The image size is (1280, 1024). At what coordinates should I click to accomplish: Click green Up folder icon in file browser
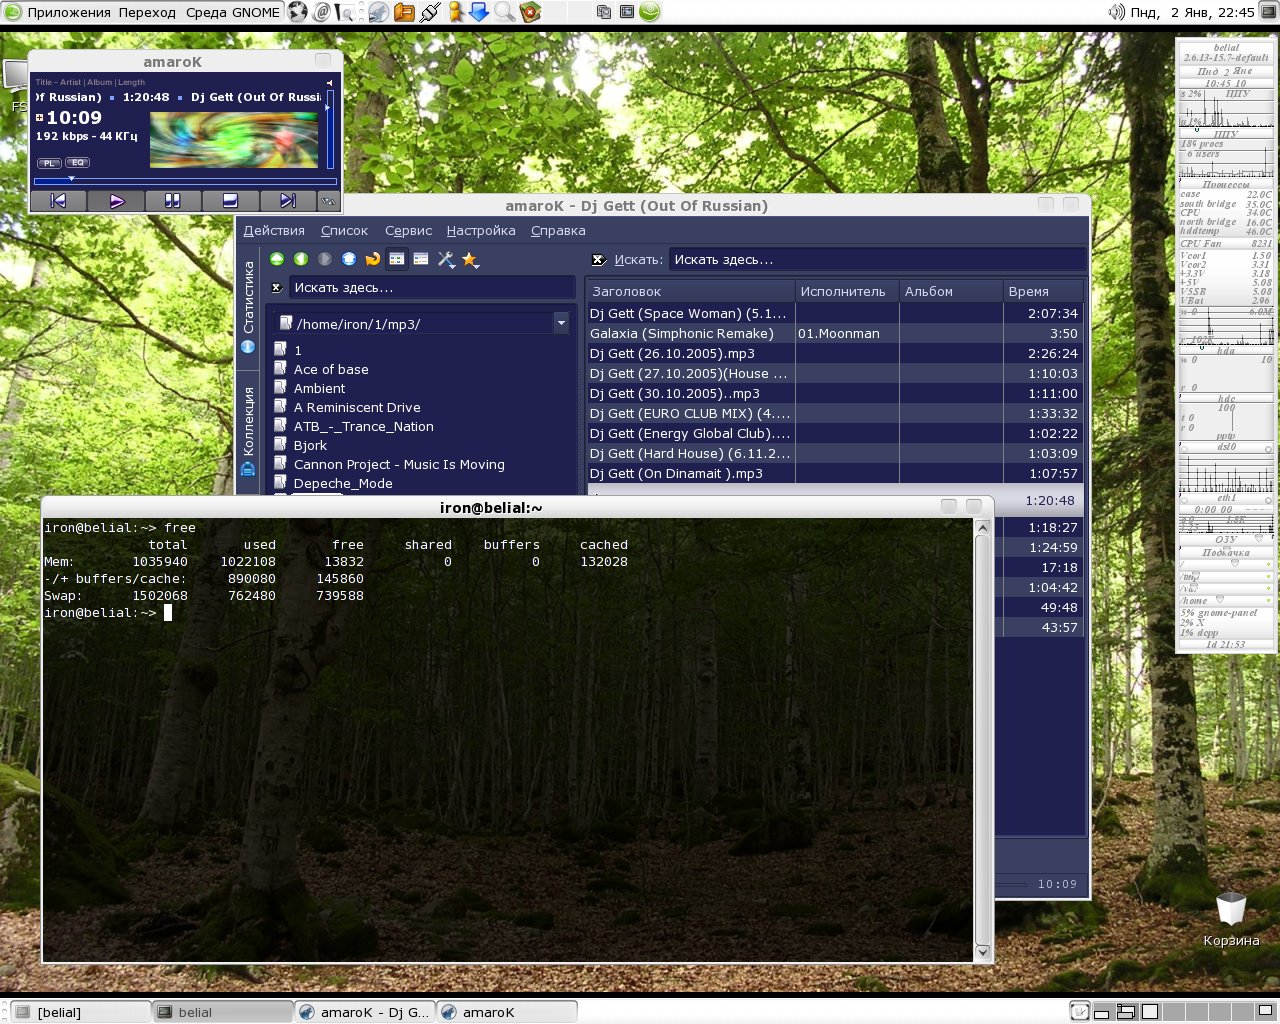[277, 259]
